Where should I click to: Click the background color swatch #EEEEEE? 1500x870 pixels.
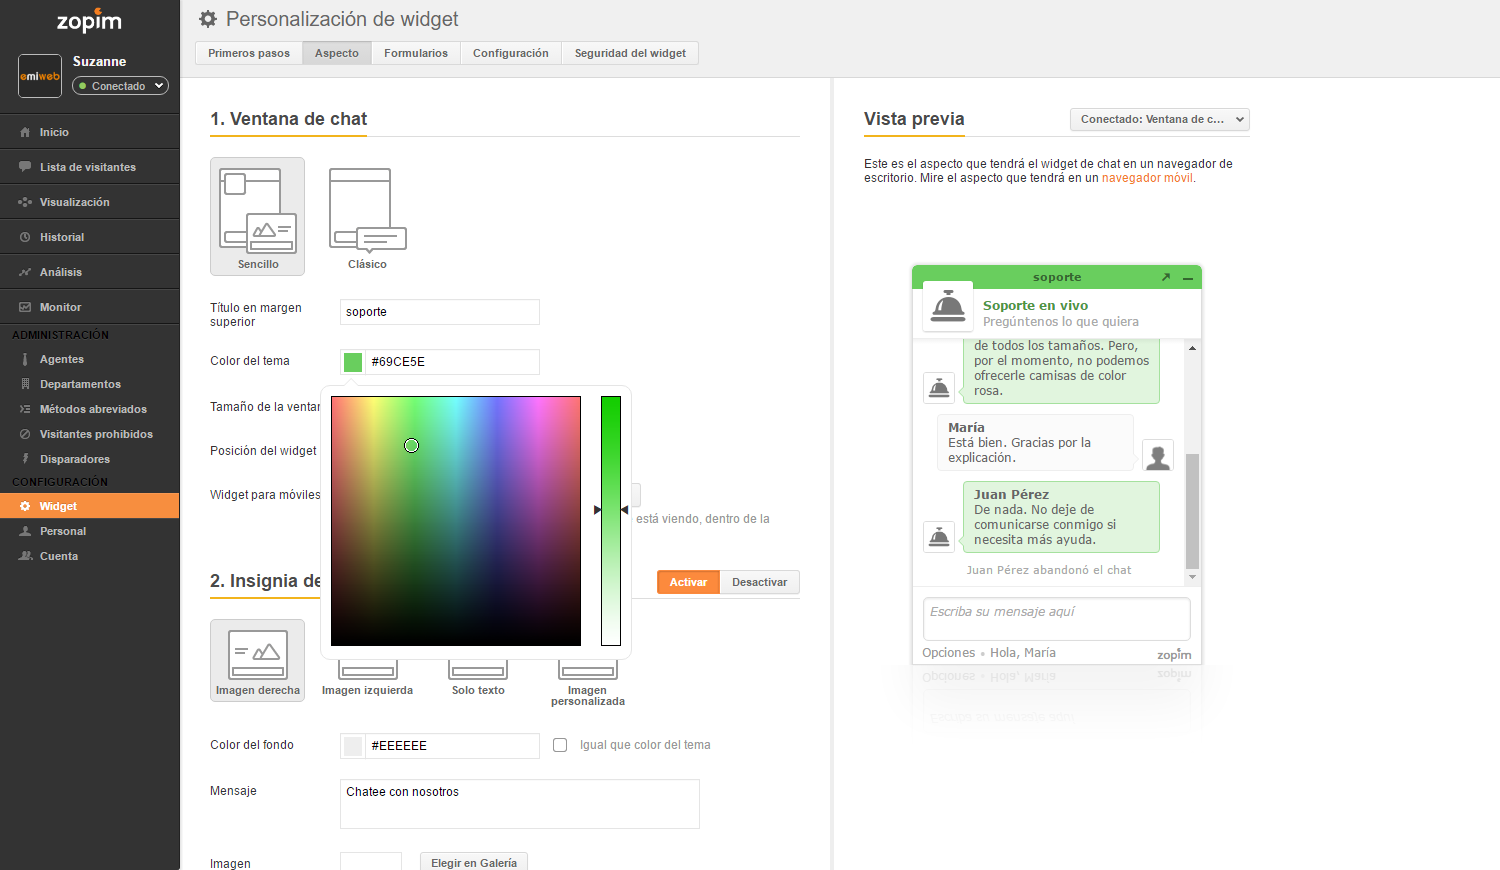point(353,746)
